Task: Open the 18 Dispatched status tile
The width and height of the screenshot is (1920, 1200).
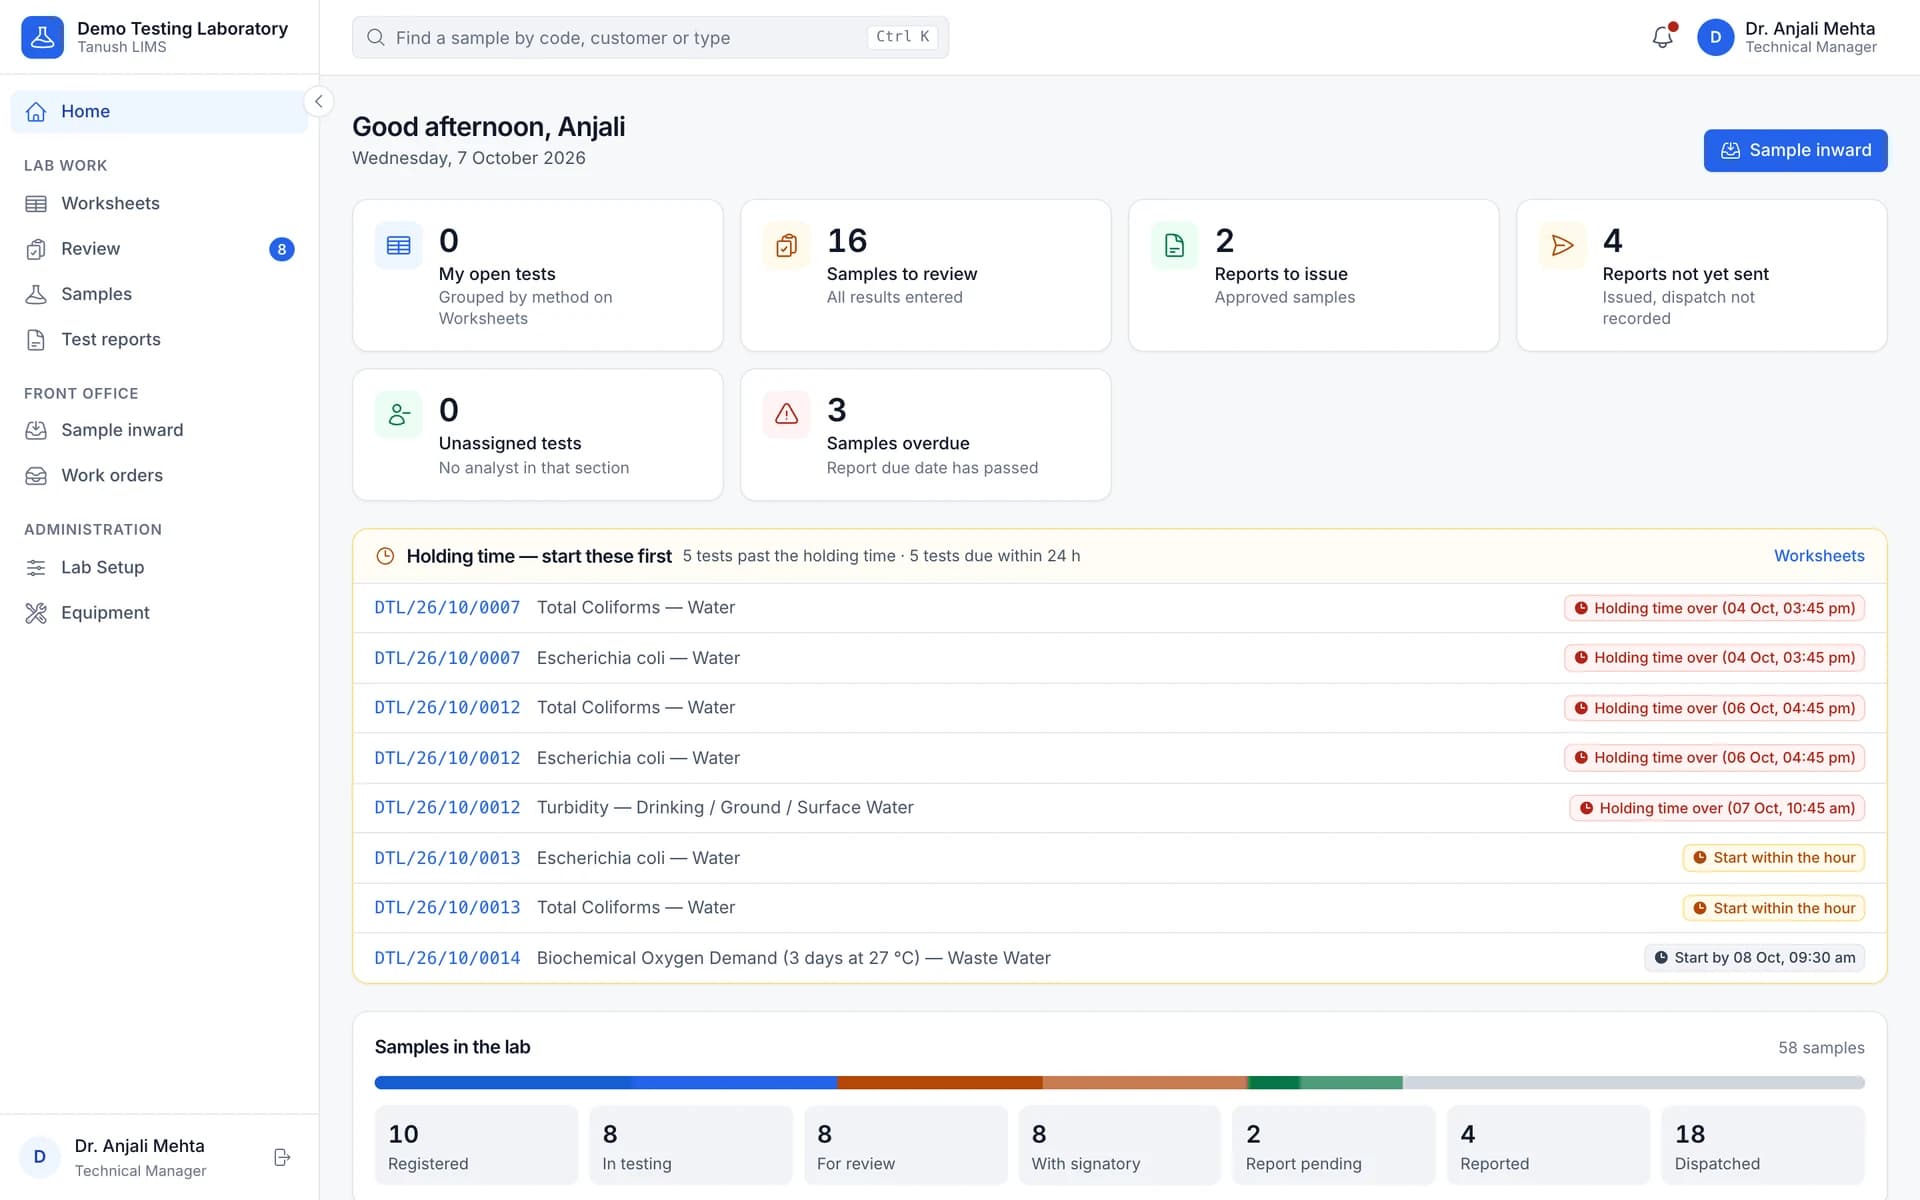Action: (1763, 1145)
